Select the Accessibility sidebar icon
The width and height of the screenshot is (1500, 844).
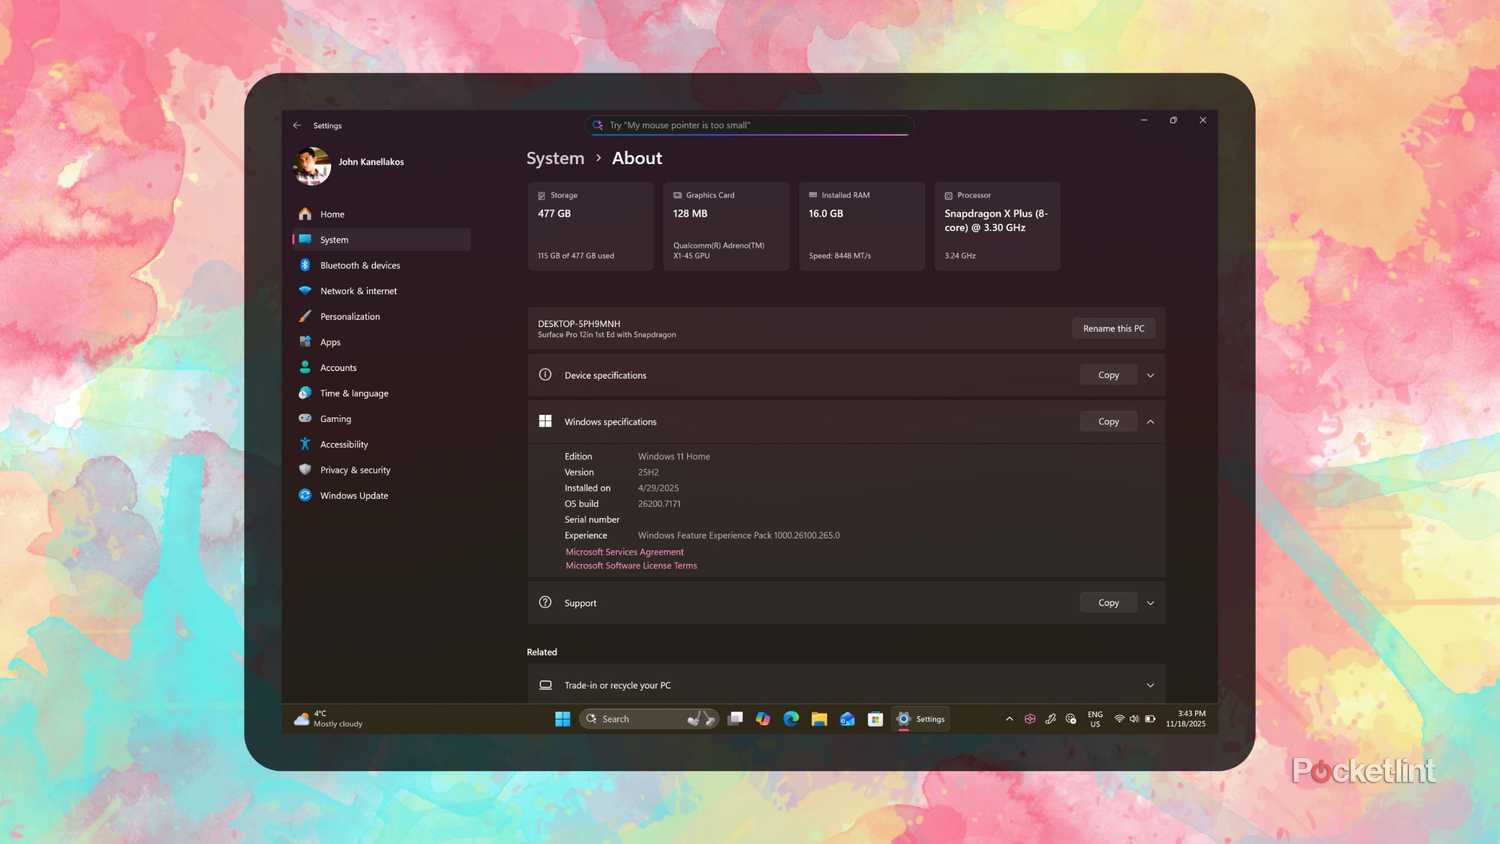pyautogui.click(x=305, y=444)
